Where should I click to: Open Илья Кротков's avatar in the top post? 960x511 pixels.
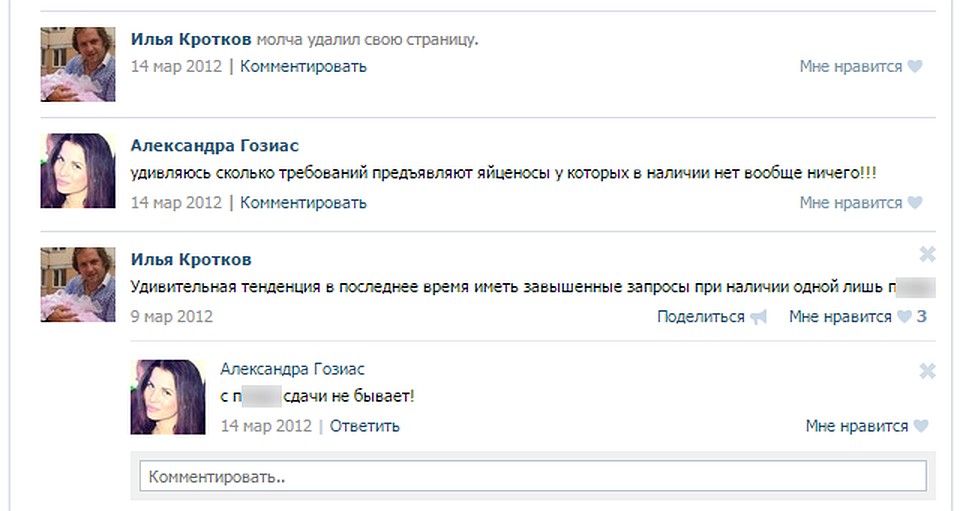coord(78,64)
